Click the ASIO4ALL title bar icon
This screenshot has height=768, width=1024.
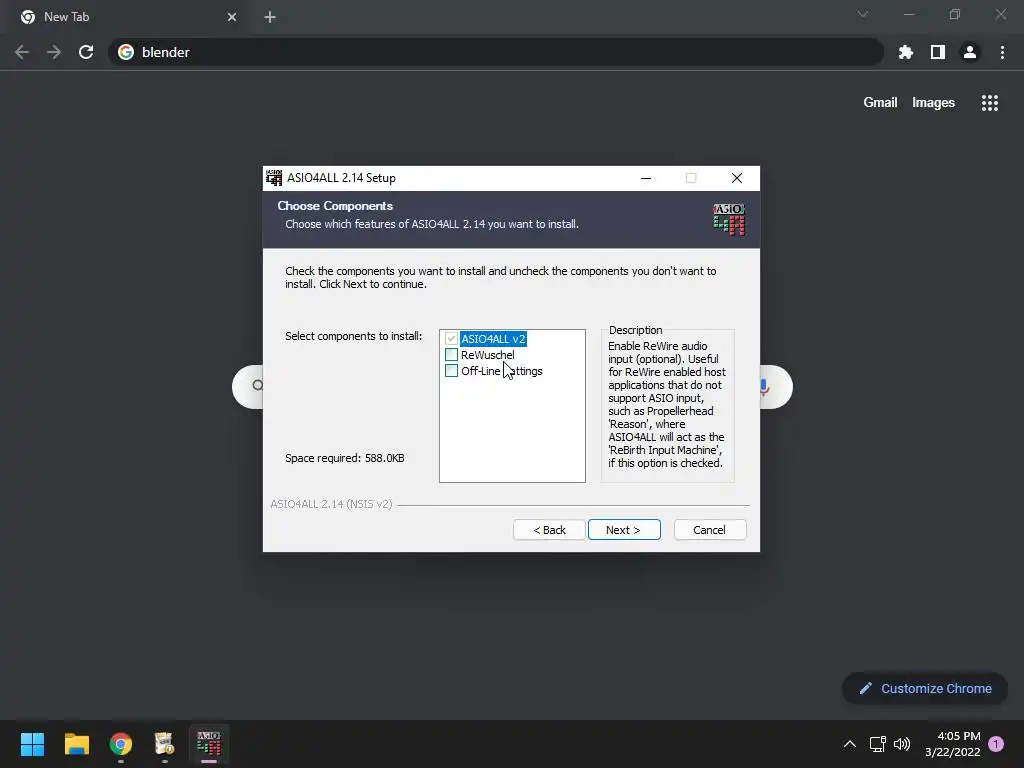pyautogui.click(x=274, y=178)
